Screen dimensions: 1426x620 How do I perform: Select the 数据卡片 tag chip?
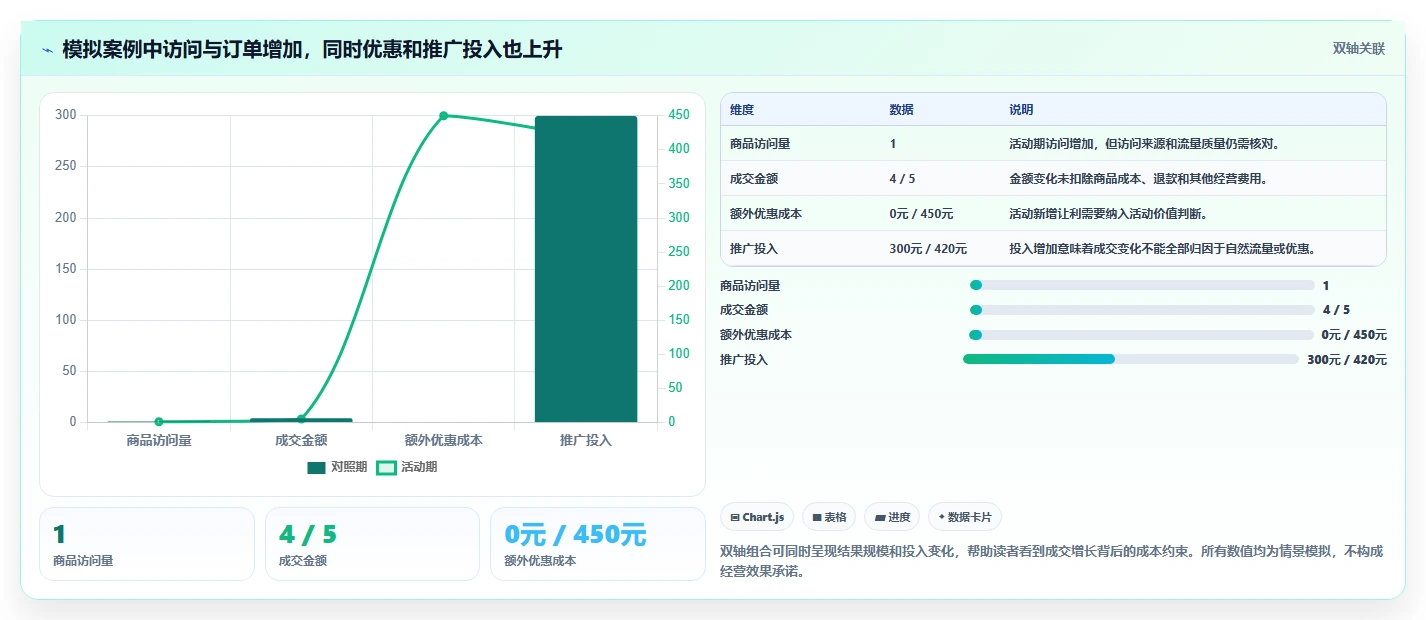click(965, 517)
